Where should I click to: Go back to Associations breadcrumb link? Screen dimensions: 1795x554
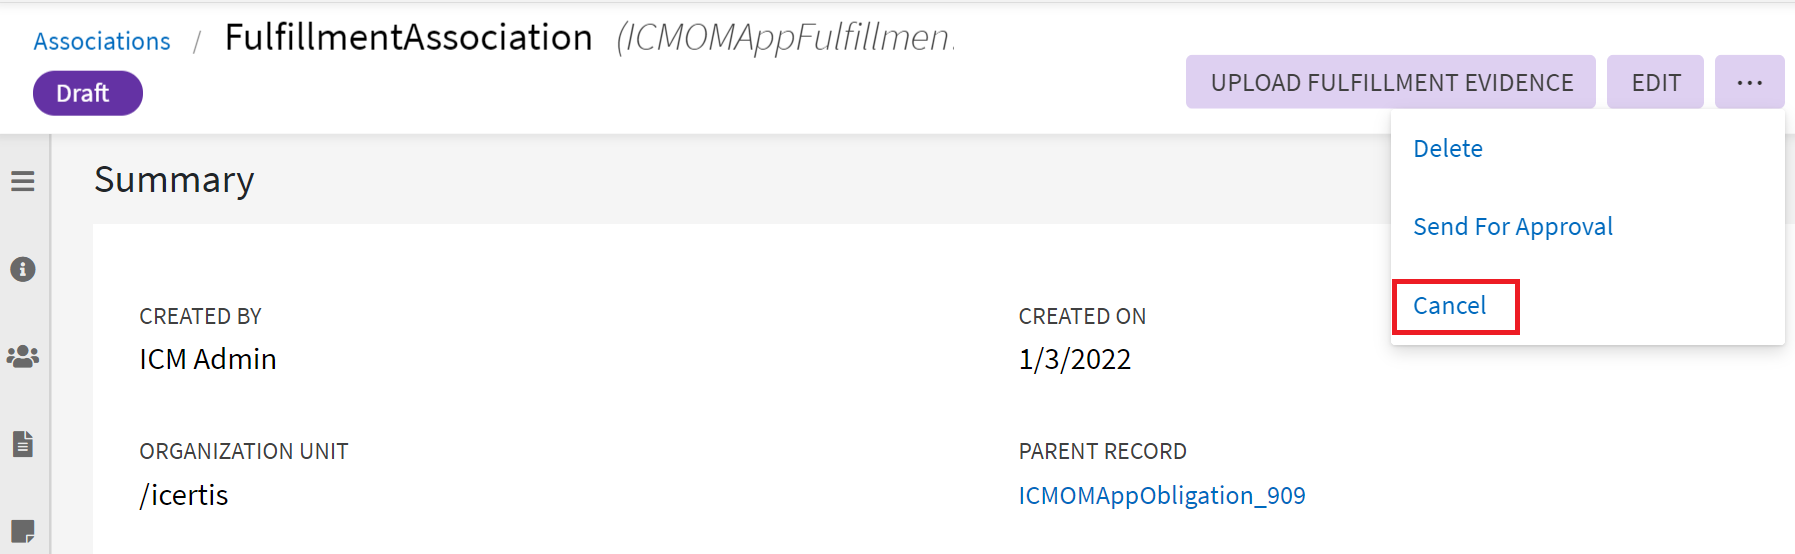(102, 41)
